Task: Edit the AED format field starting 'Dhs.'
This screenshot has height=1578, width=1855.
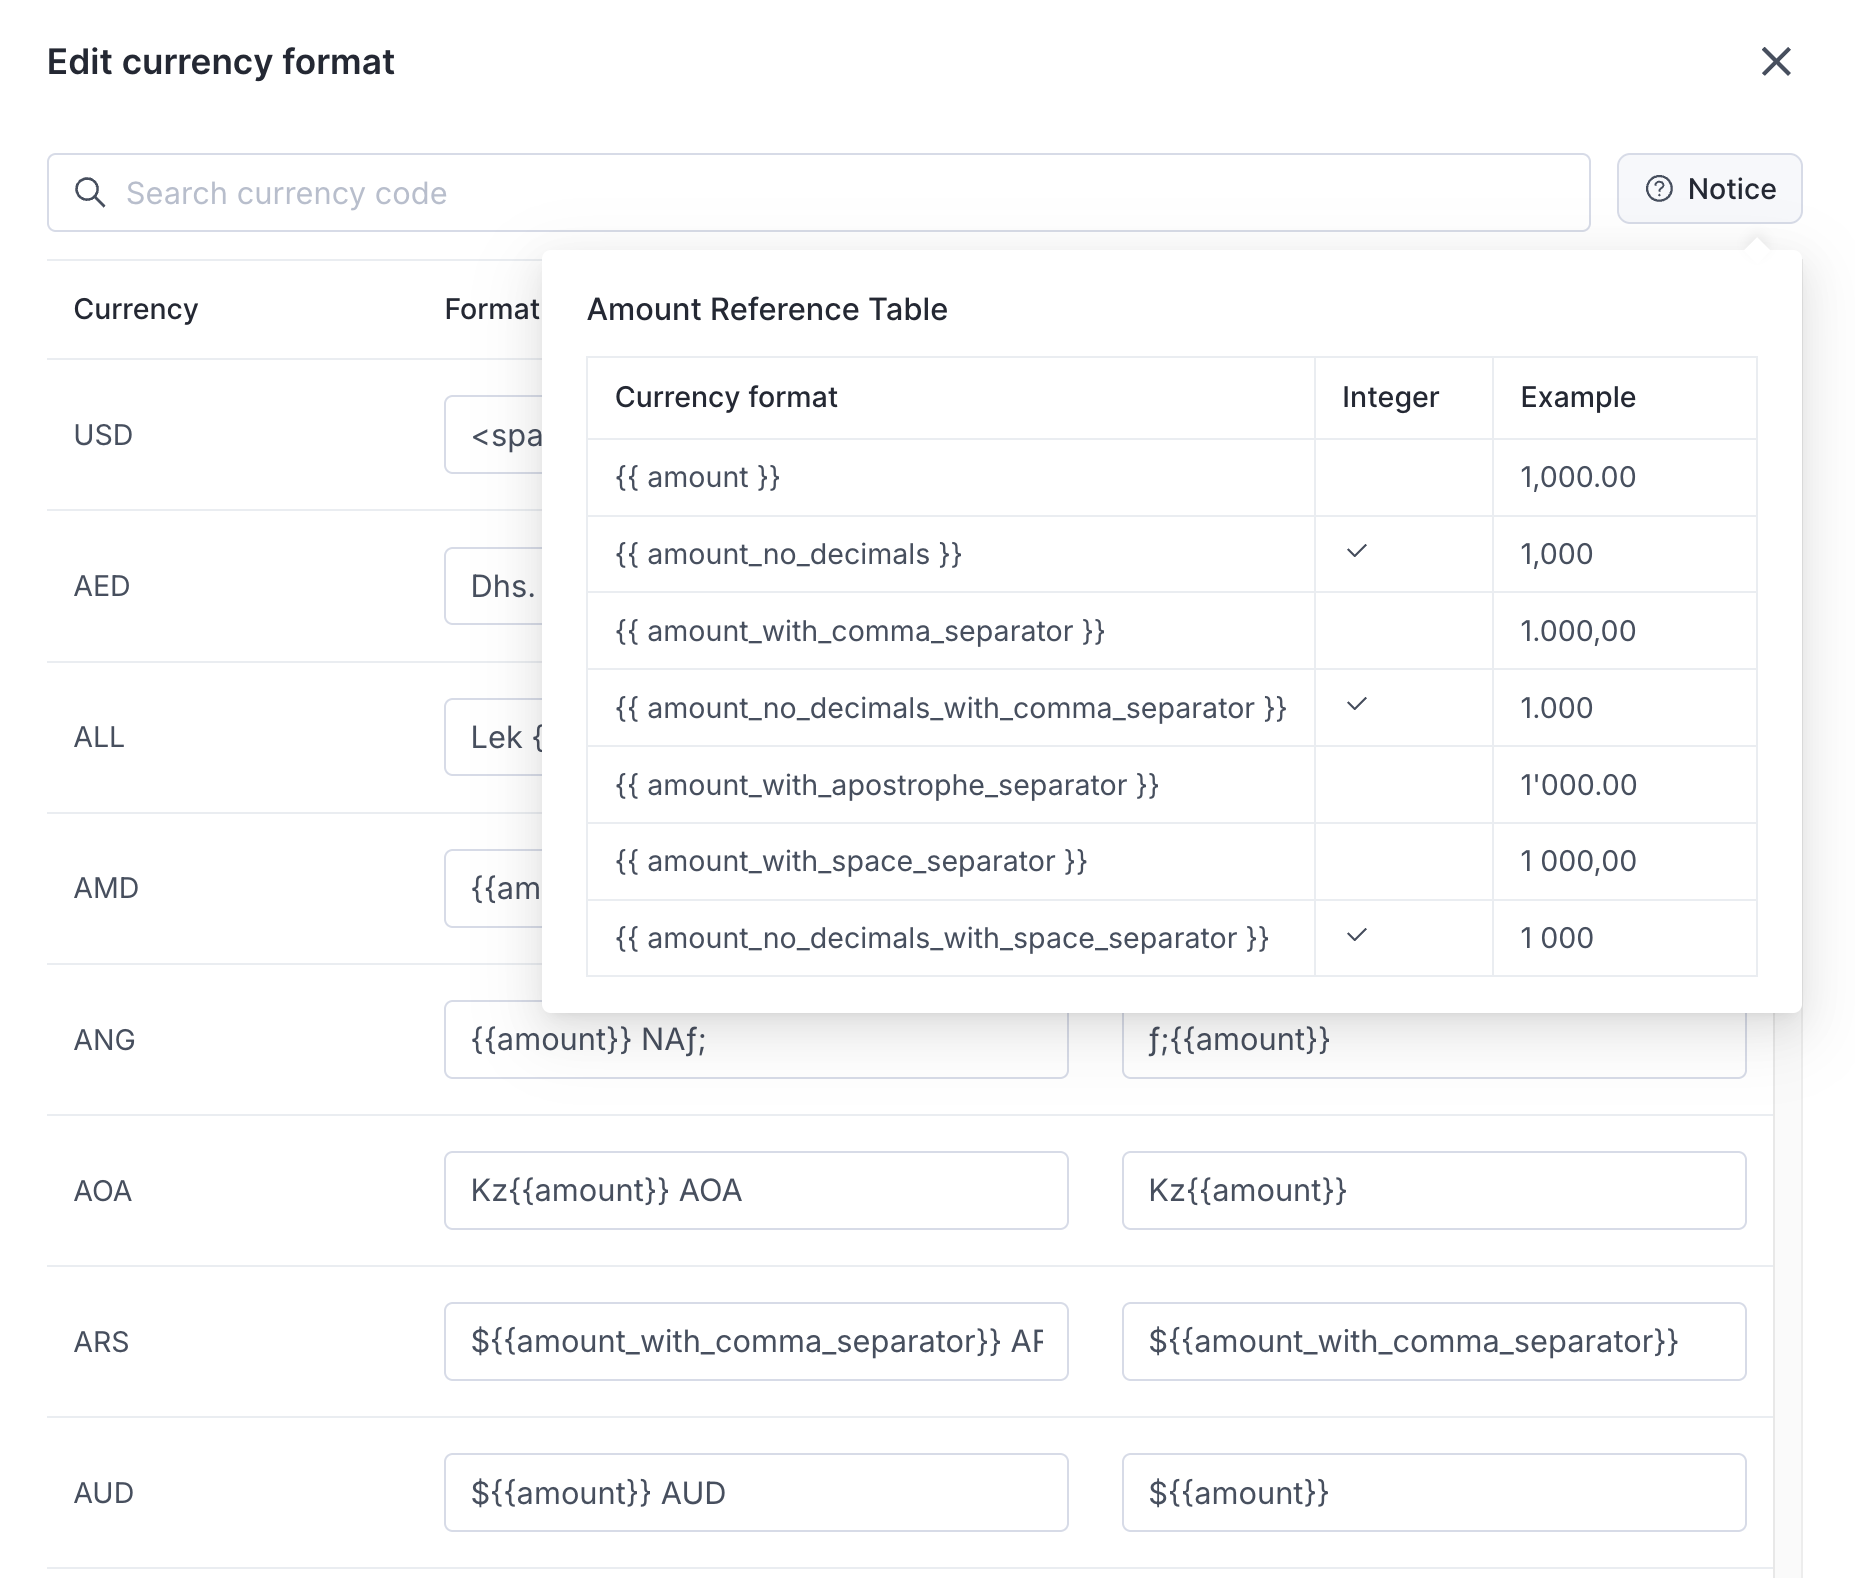Action: tap(494, 586)
